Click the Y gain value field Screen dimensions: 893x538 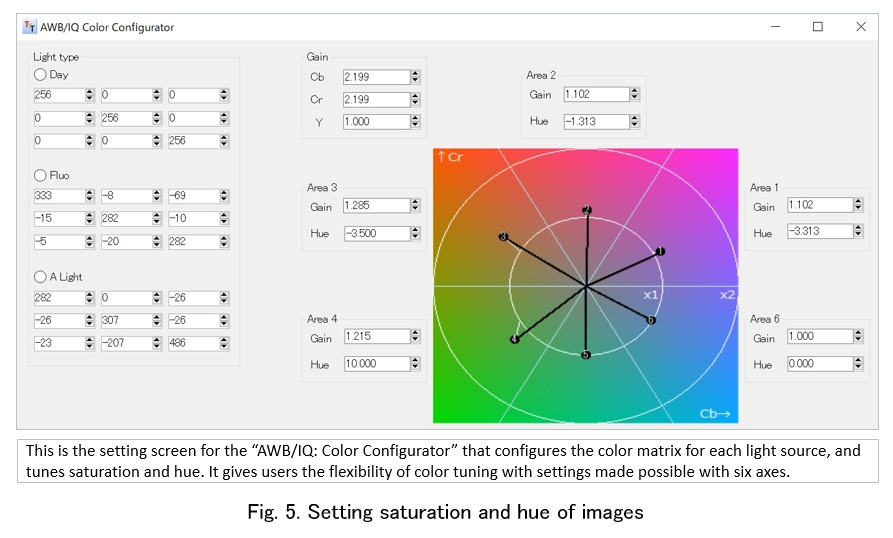(373, 121)
